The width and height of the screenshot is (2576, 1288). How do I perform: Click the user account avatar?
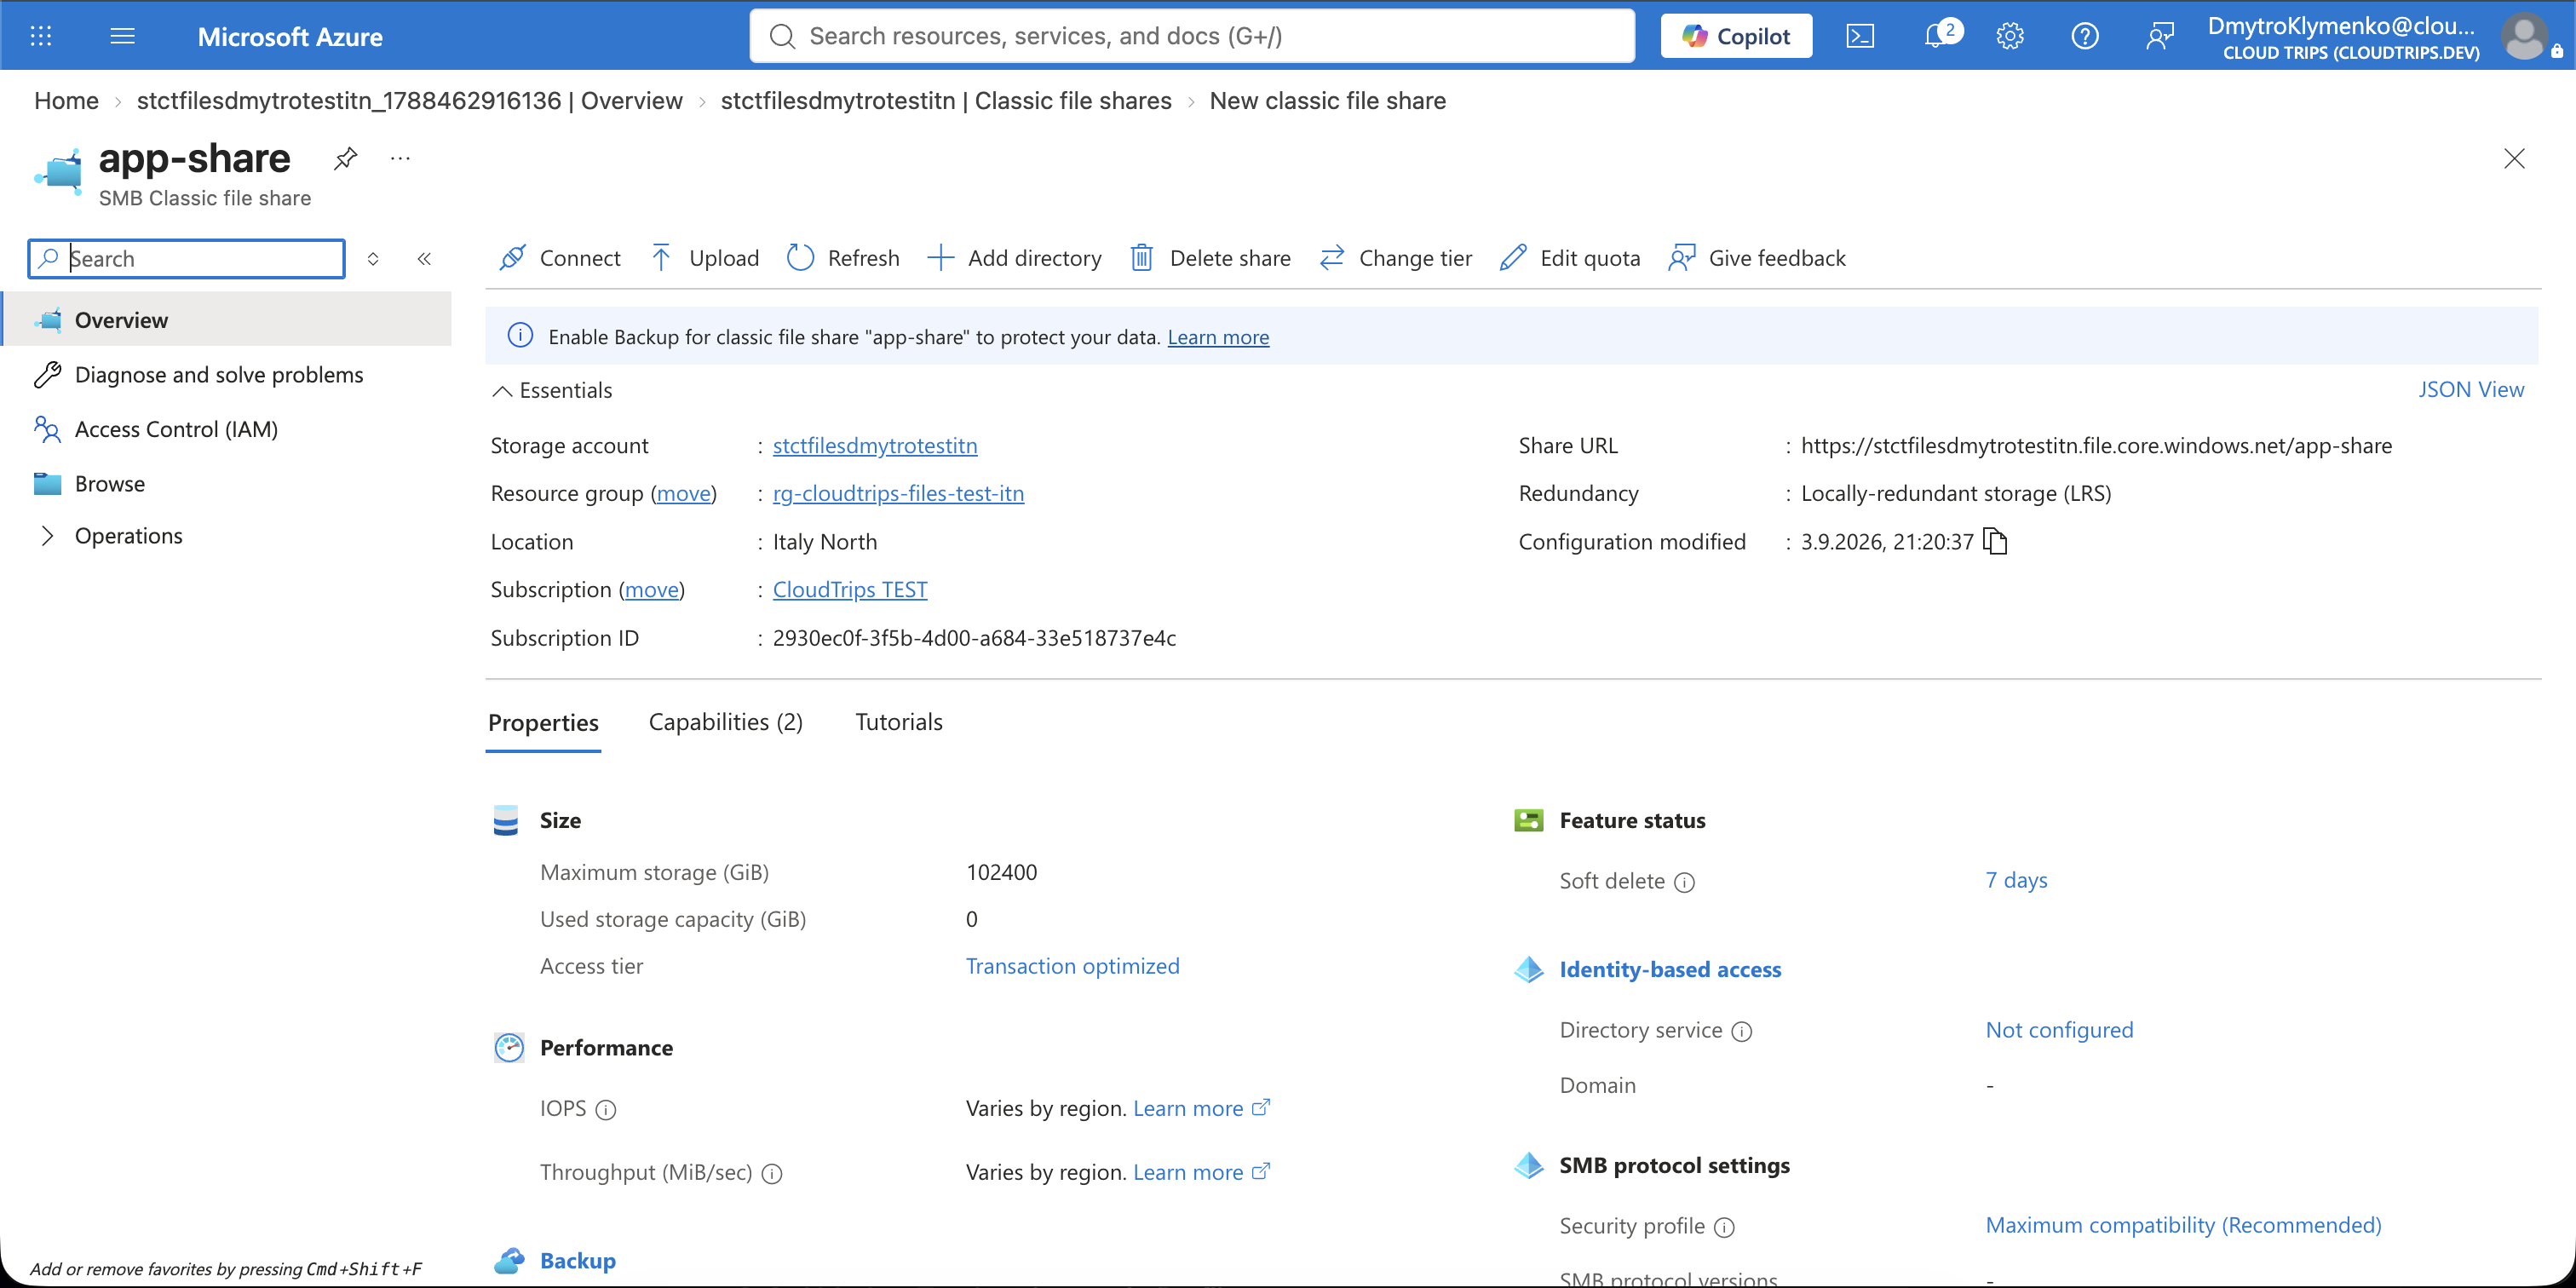coord(2525,36)
